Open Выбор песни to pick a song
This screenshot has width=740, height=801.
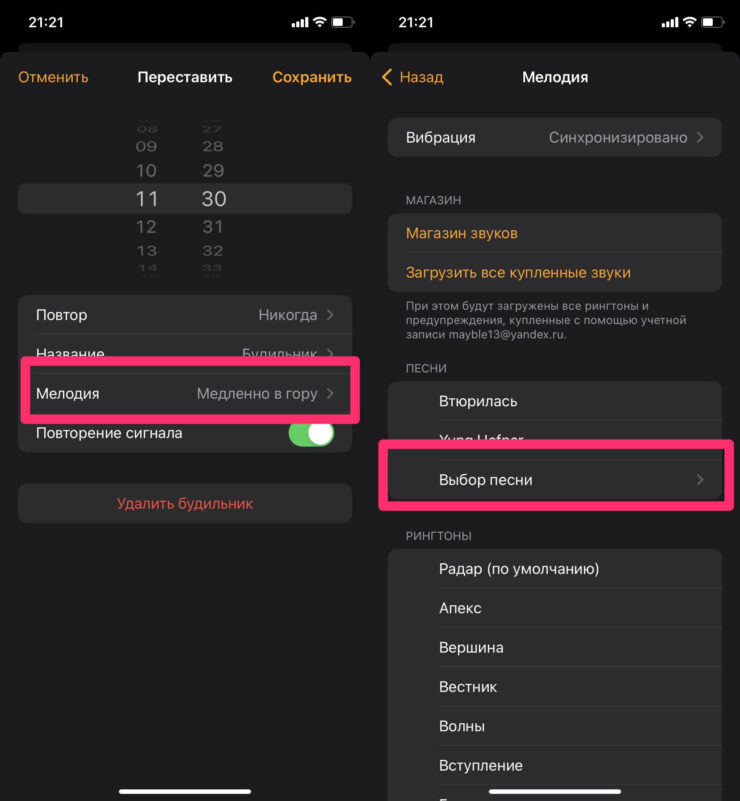(x=554, y=480)
